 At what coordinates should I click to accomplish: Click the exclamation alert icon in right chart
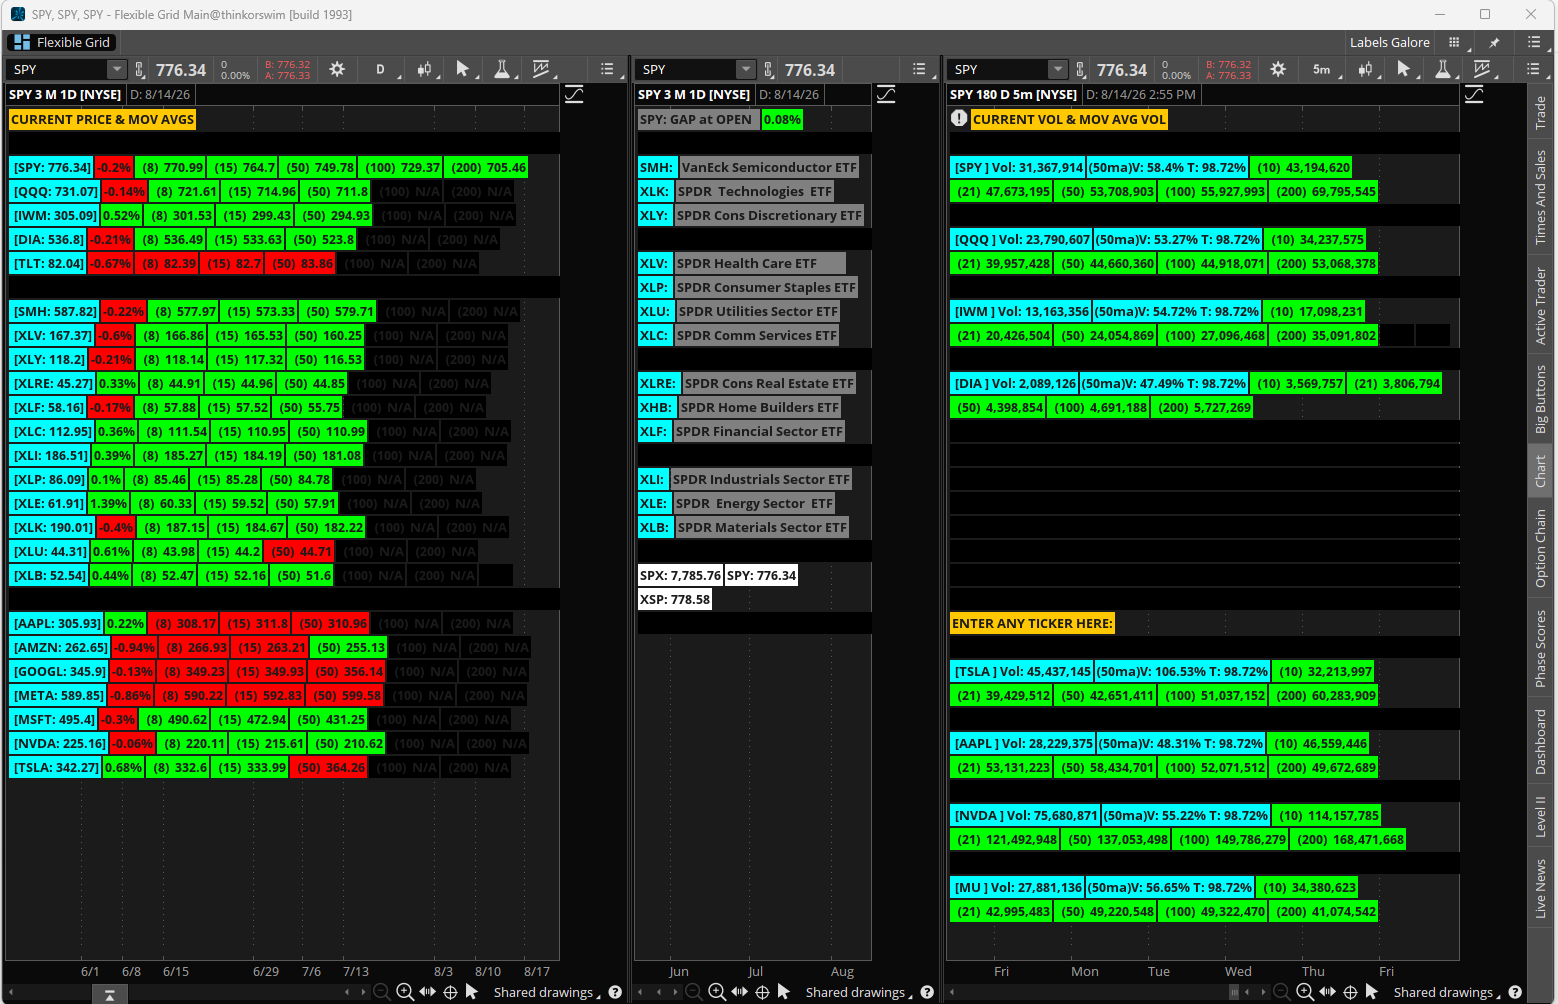[x=959, y=118]
